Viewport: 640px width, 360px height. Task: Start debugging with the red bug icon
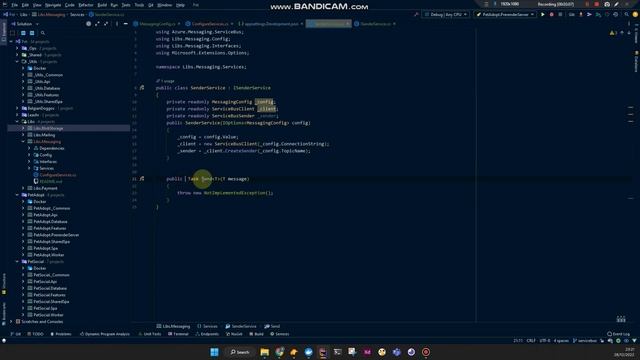coord(551,14)
